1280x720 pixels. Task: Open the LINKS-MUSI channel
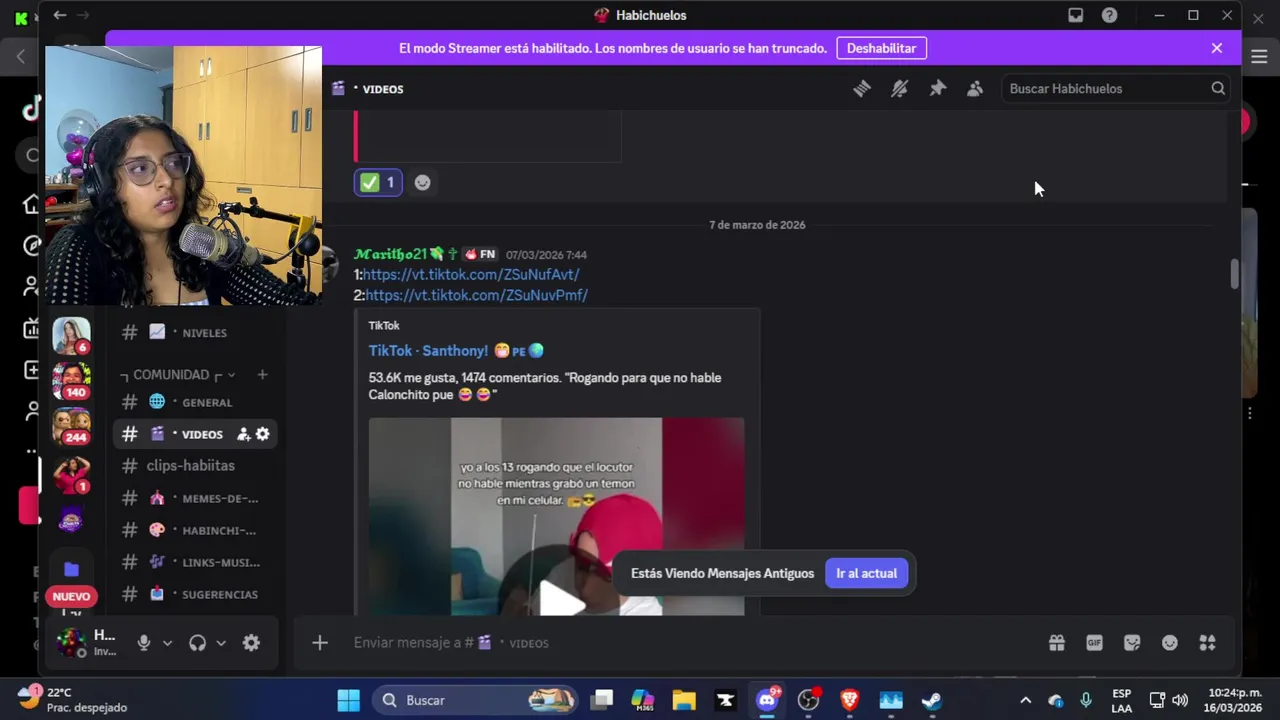[195, 562]
